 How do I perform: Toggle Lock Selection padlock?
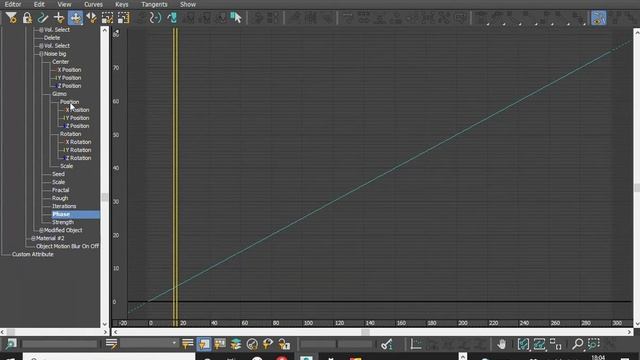point(27,18)
